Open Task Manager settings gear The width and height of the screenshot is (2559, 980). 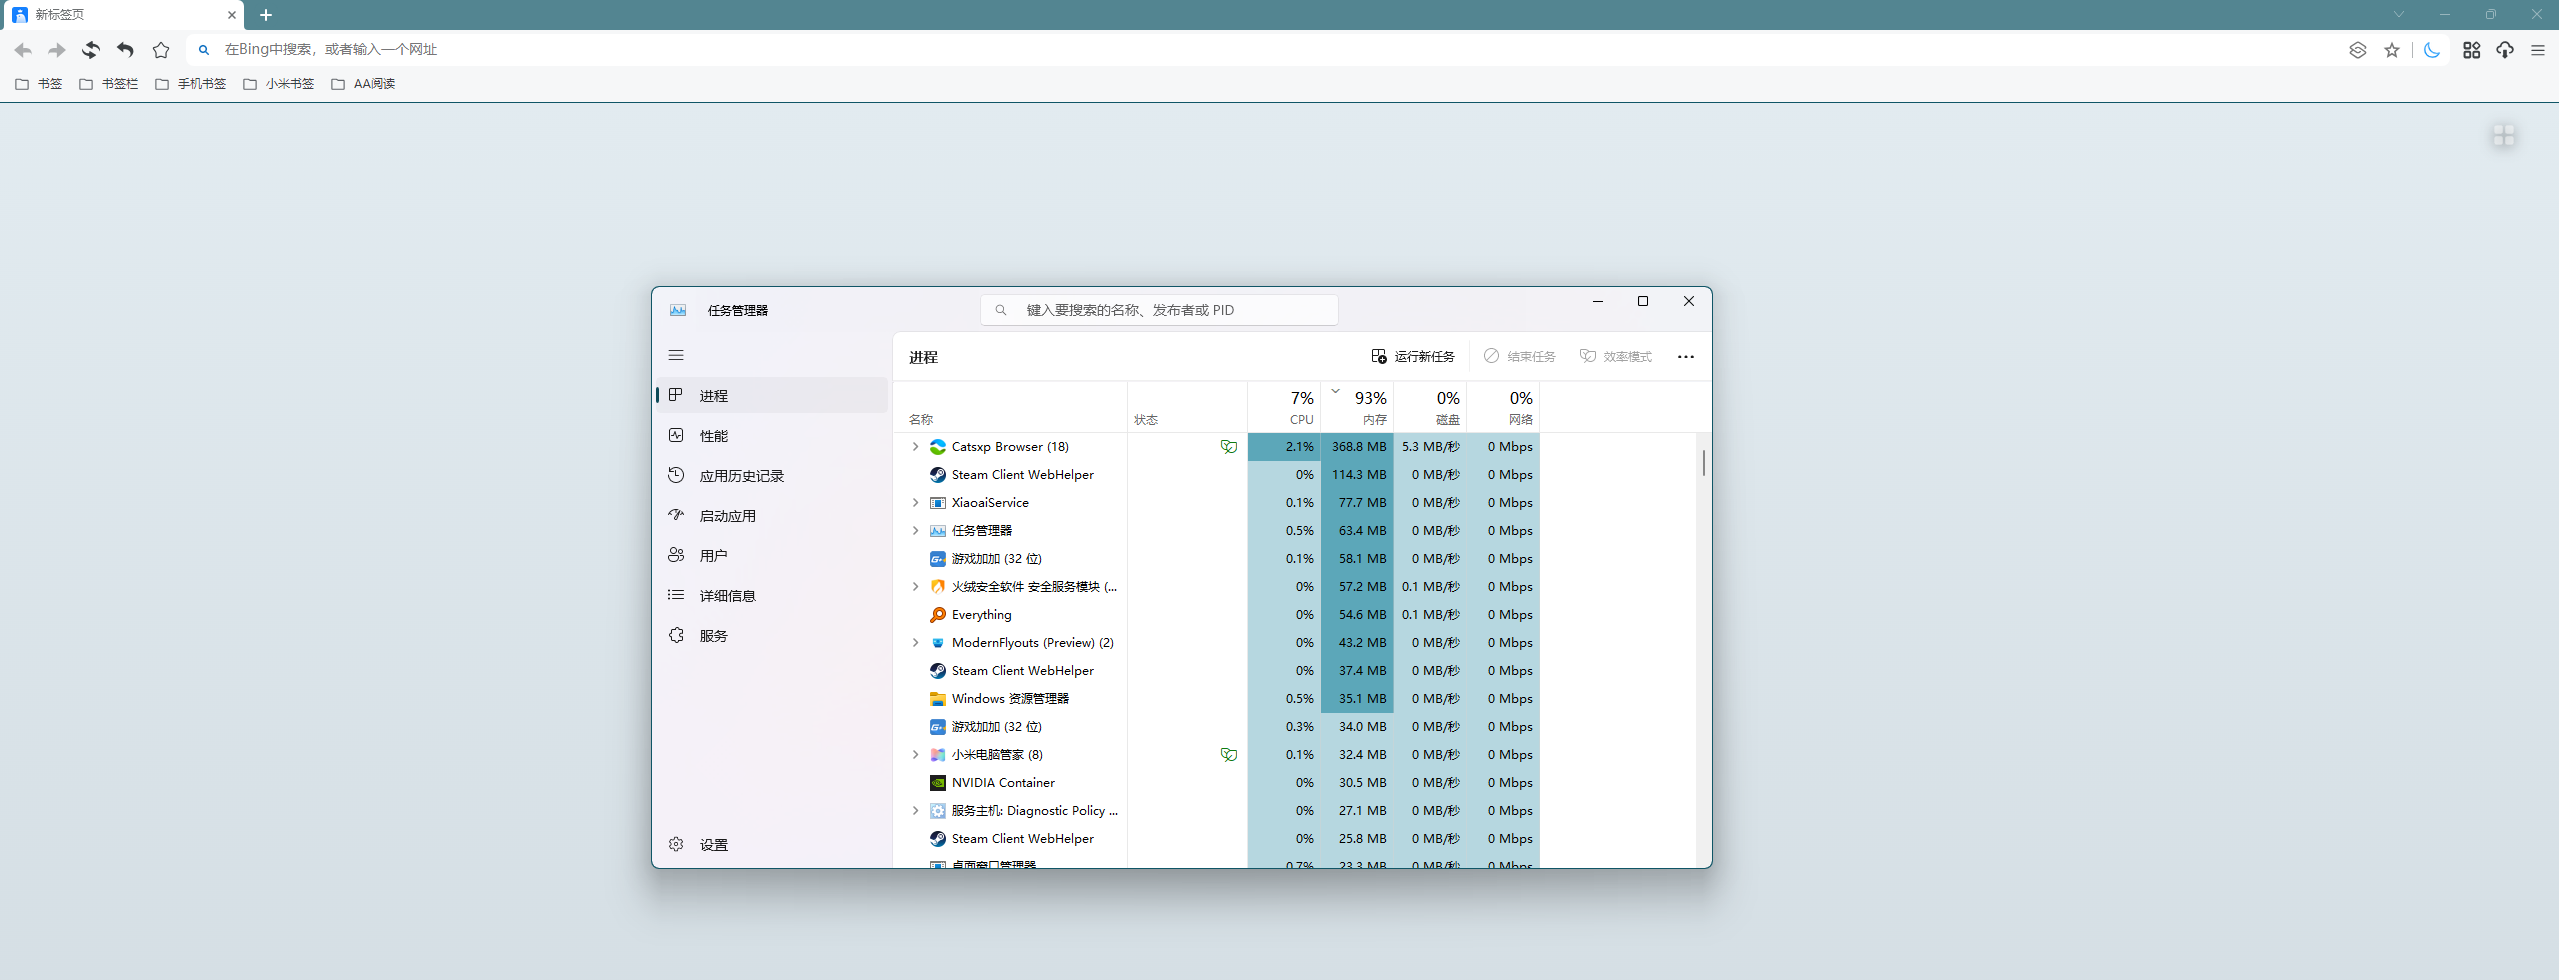click(x=677, y=844)
